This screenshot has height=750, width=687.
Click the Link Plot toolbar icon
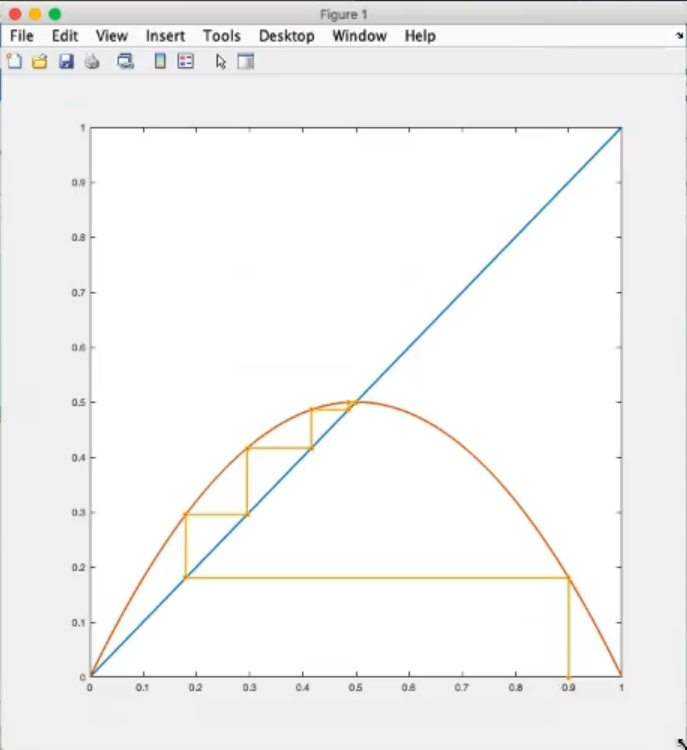click(x=125, y=62)
